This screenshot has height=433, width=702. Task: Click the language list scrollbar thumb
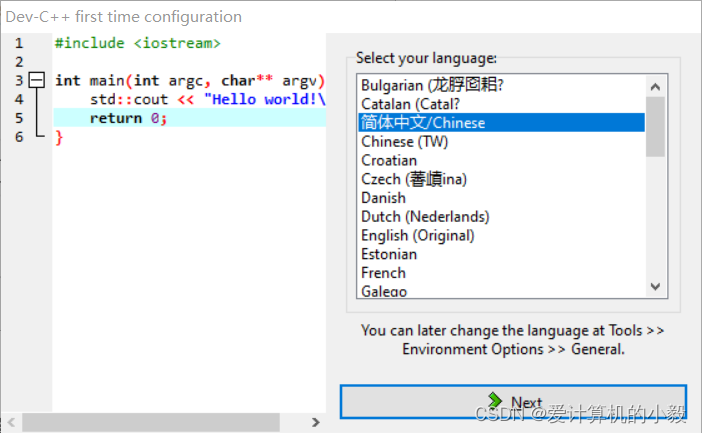click(655, 127)
